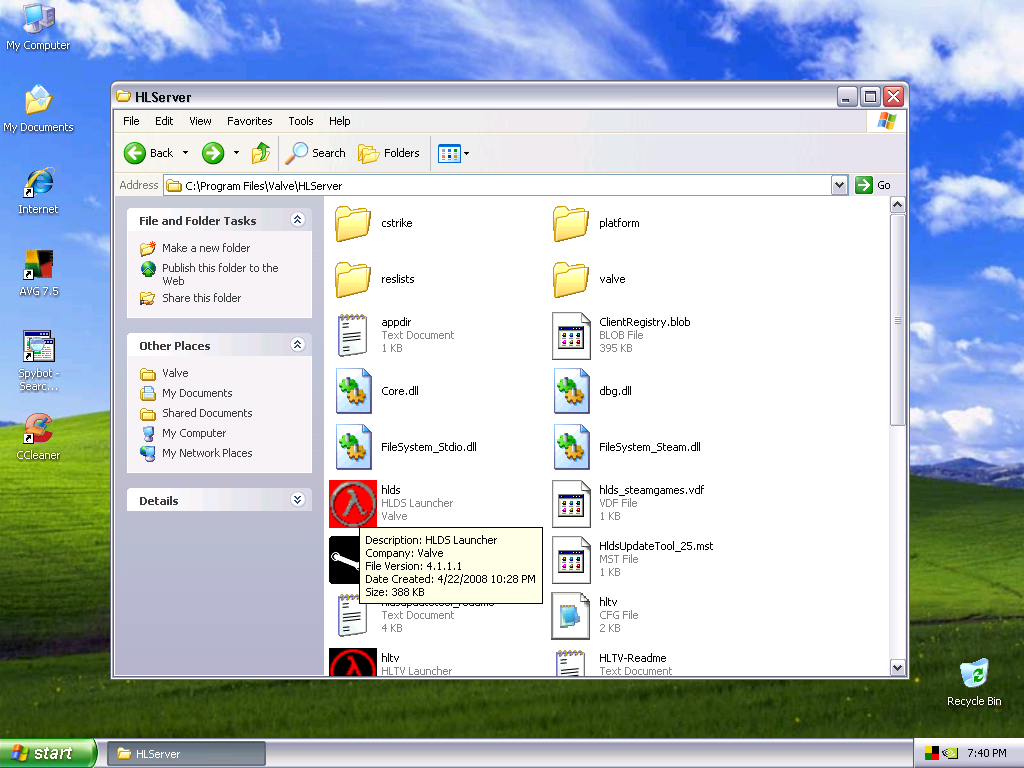Click Publish this folder to the Web
1024x768 pixels.
[x=220, y=274]
